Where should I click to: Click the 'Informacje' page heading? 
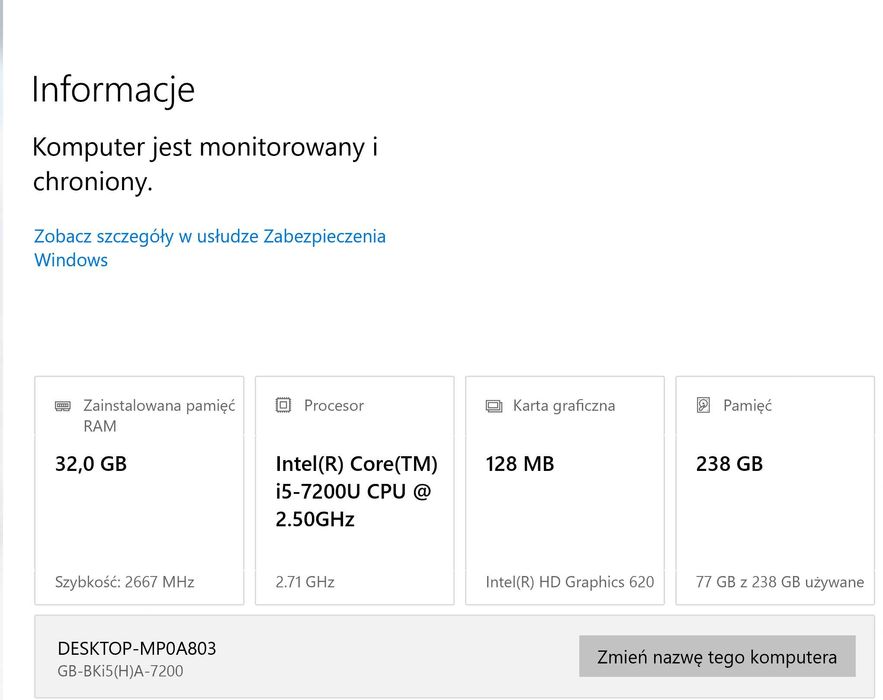[x=113, y=90]
